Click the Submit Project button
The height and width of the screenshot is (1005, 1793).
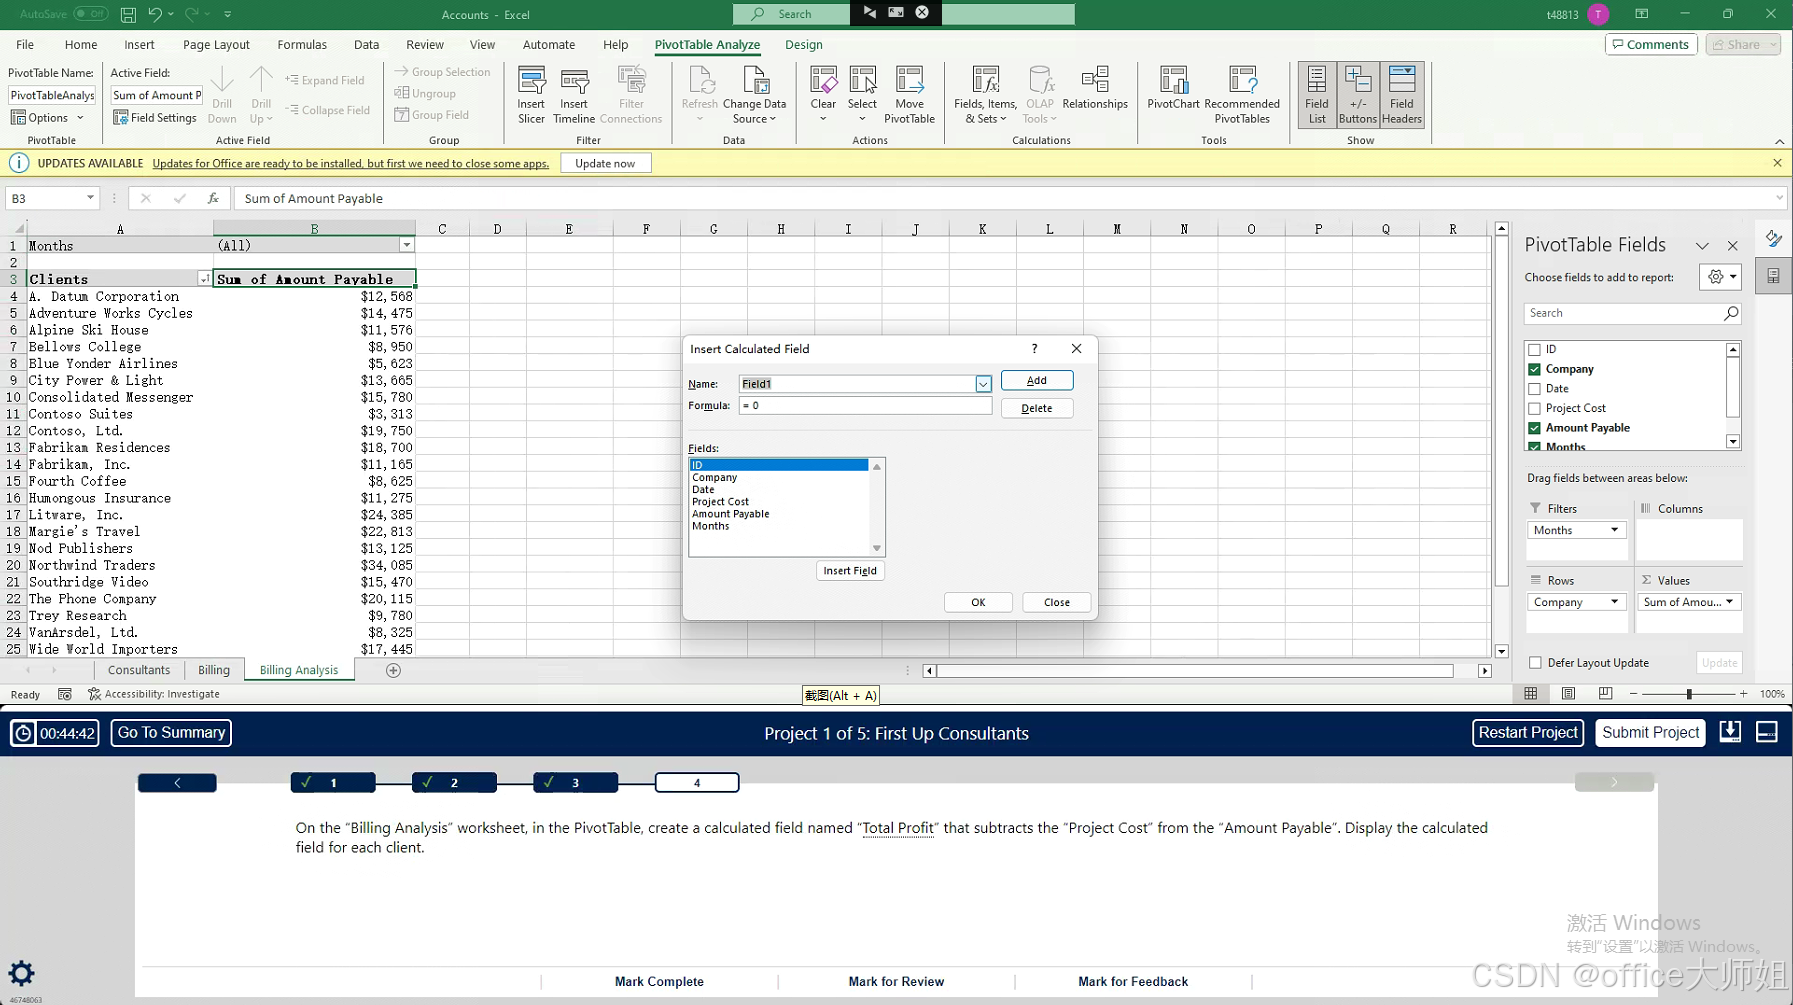tap(1650, 733)
